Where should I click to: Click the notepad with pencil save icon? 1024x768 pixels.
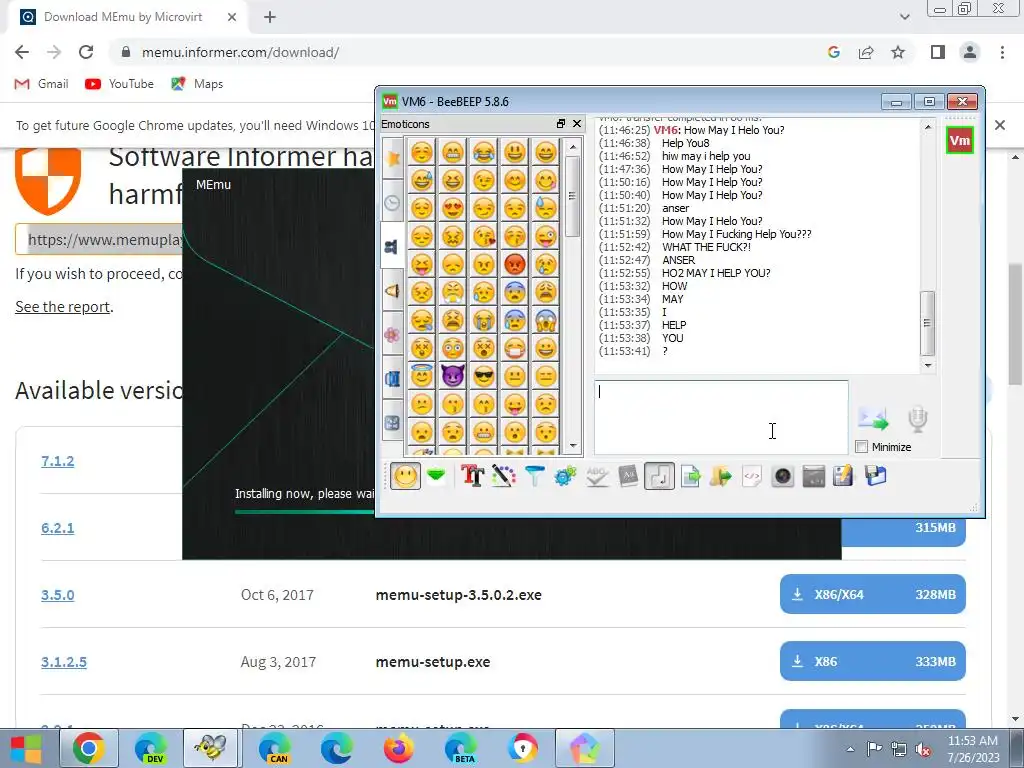843,475
